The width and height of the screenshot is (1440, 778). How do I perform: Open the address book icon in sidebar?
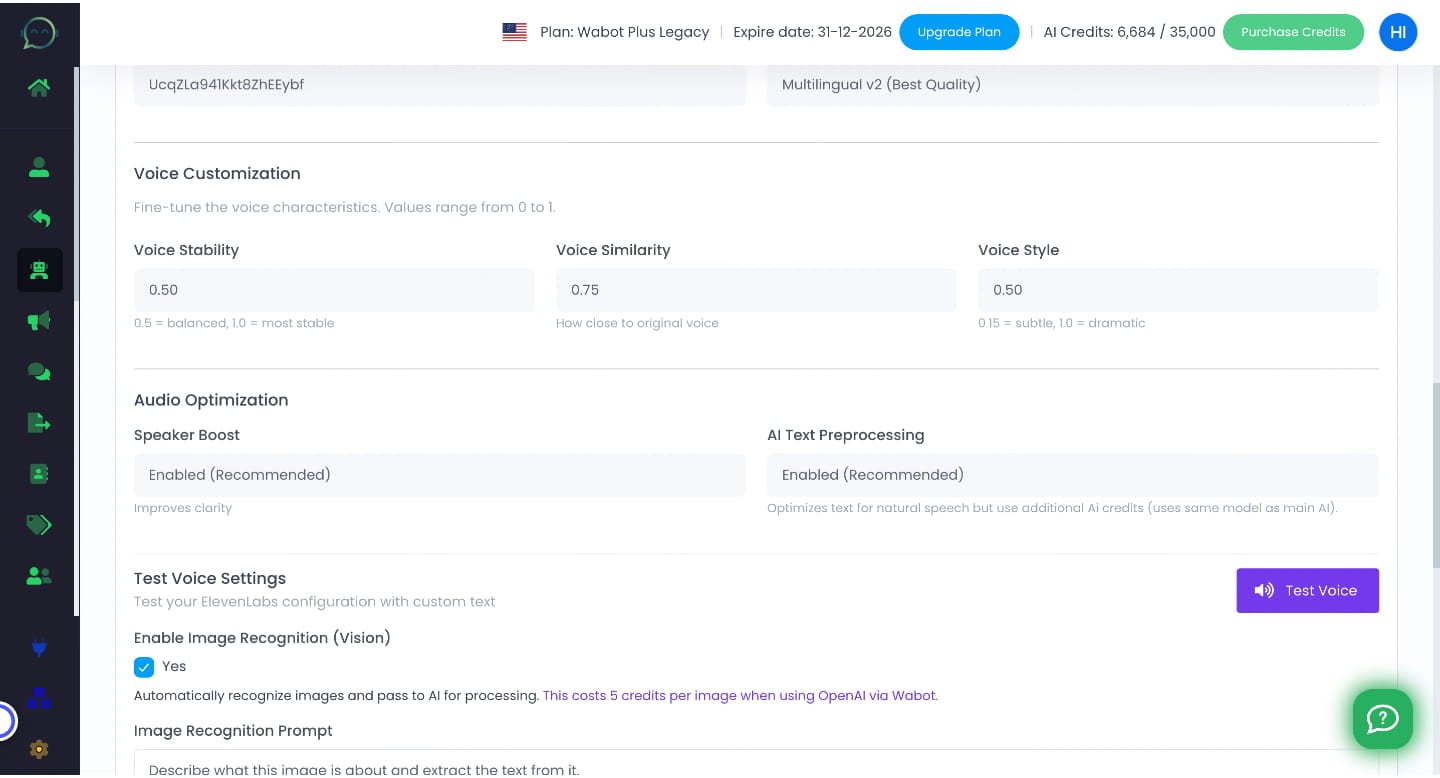point(39,473)
